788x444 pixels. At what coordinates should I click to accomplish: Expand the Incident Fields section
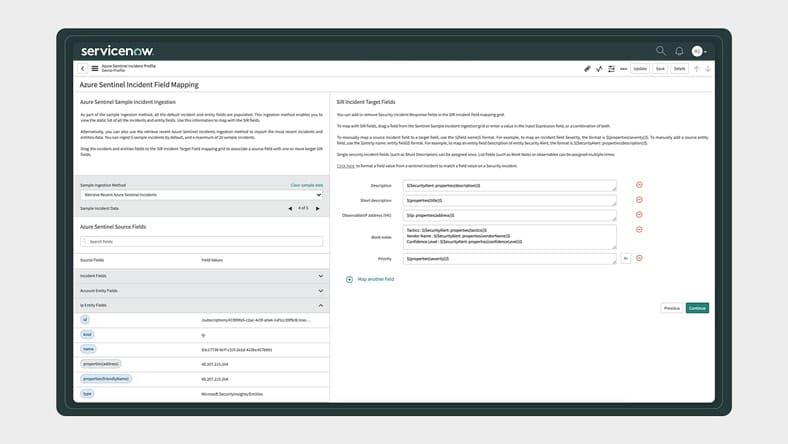coord(320,275)
